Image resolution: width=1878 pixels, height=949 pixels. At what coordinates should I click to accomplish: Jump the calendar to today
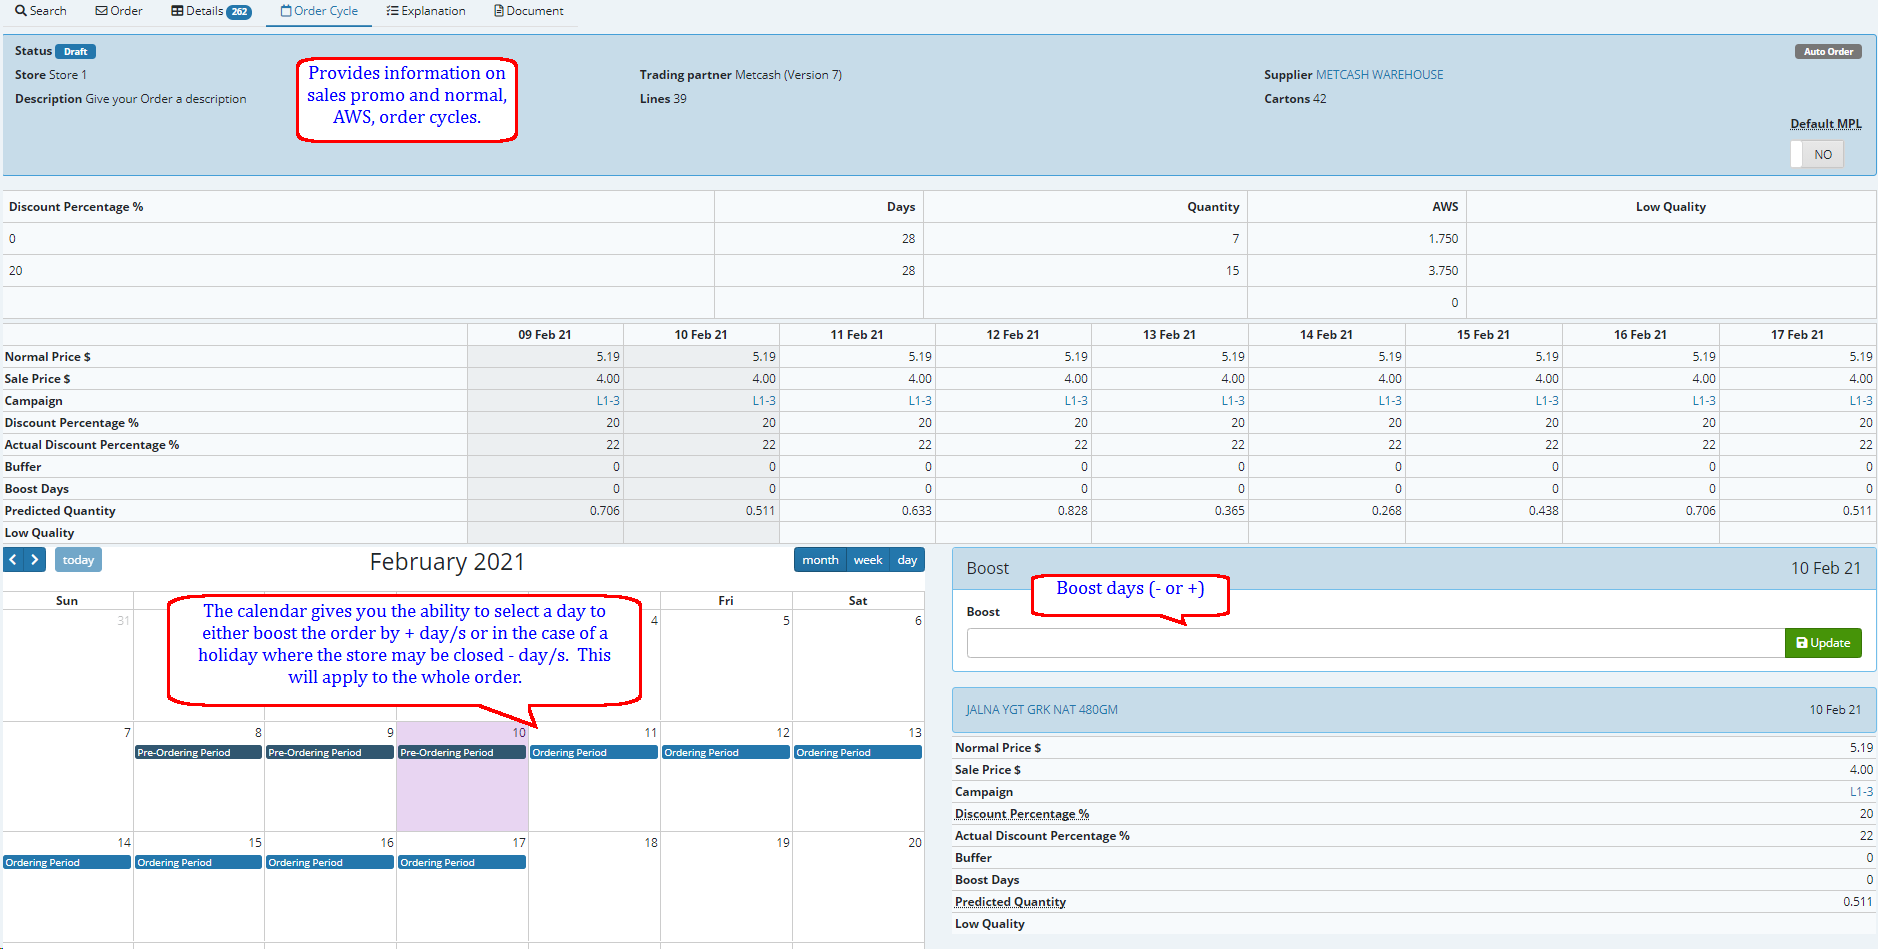click(78, 560)
